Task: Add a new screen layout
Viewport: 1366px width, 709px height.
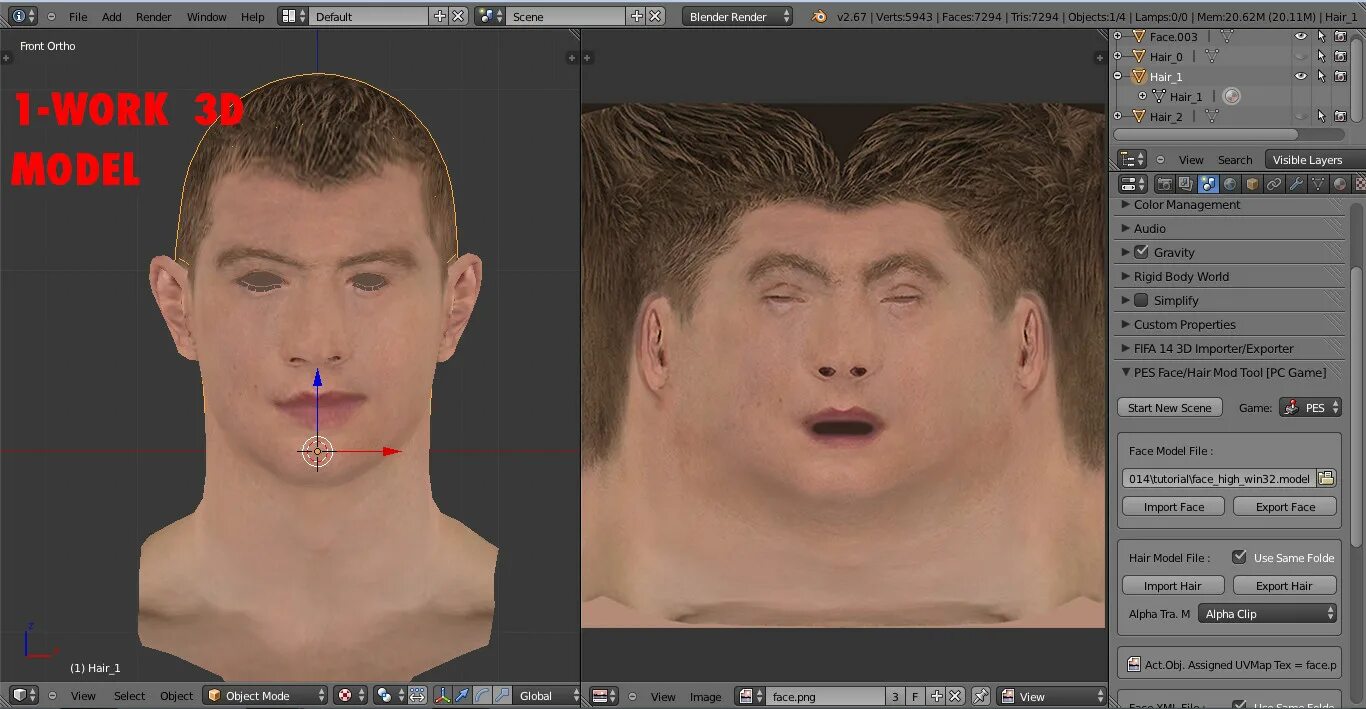Action: (x=440, y=16)
